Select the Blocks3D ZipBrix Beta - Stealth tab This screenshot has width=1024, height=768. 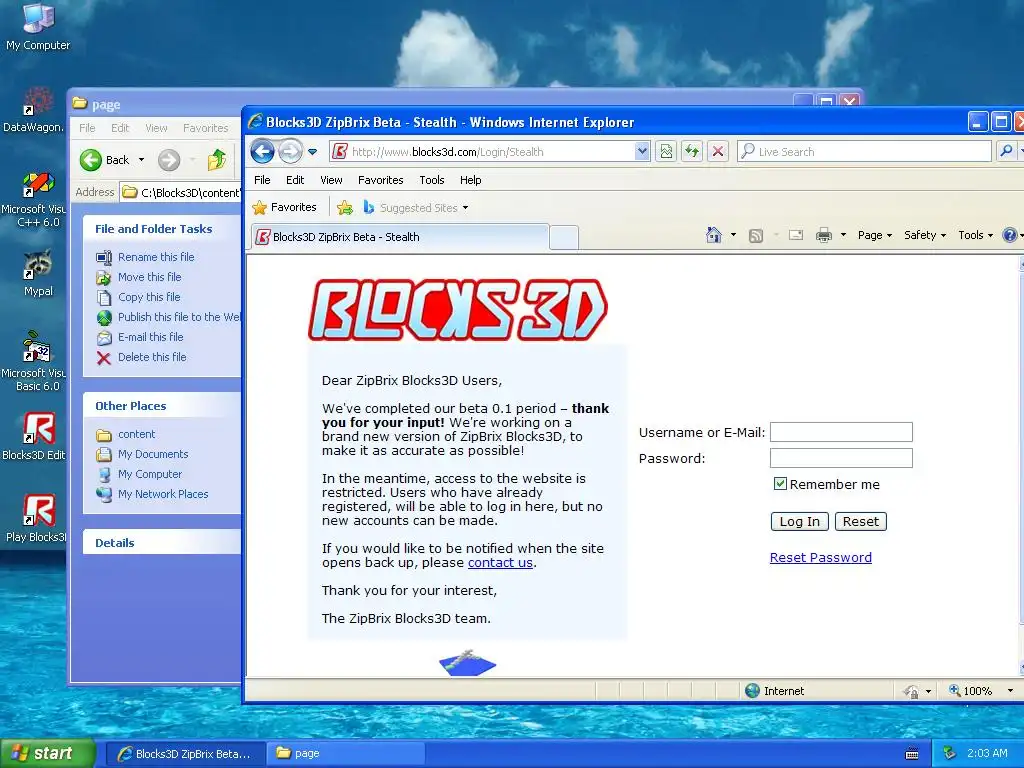pos(400,237)
